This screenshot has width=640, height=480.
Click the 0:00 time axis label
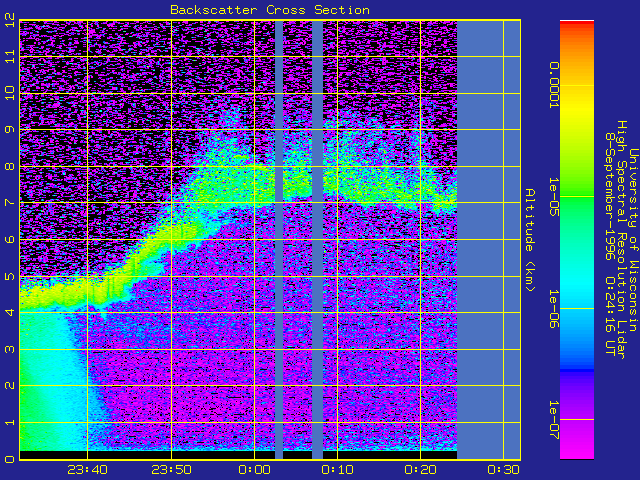click(254, 470)
